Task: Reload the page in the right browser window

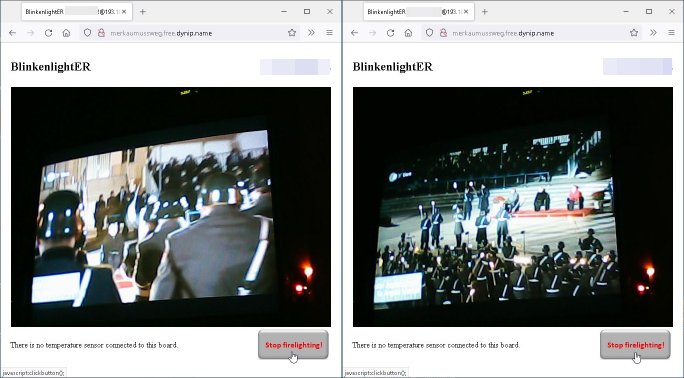Action: click(x=390, y=33)
